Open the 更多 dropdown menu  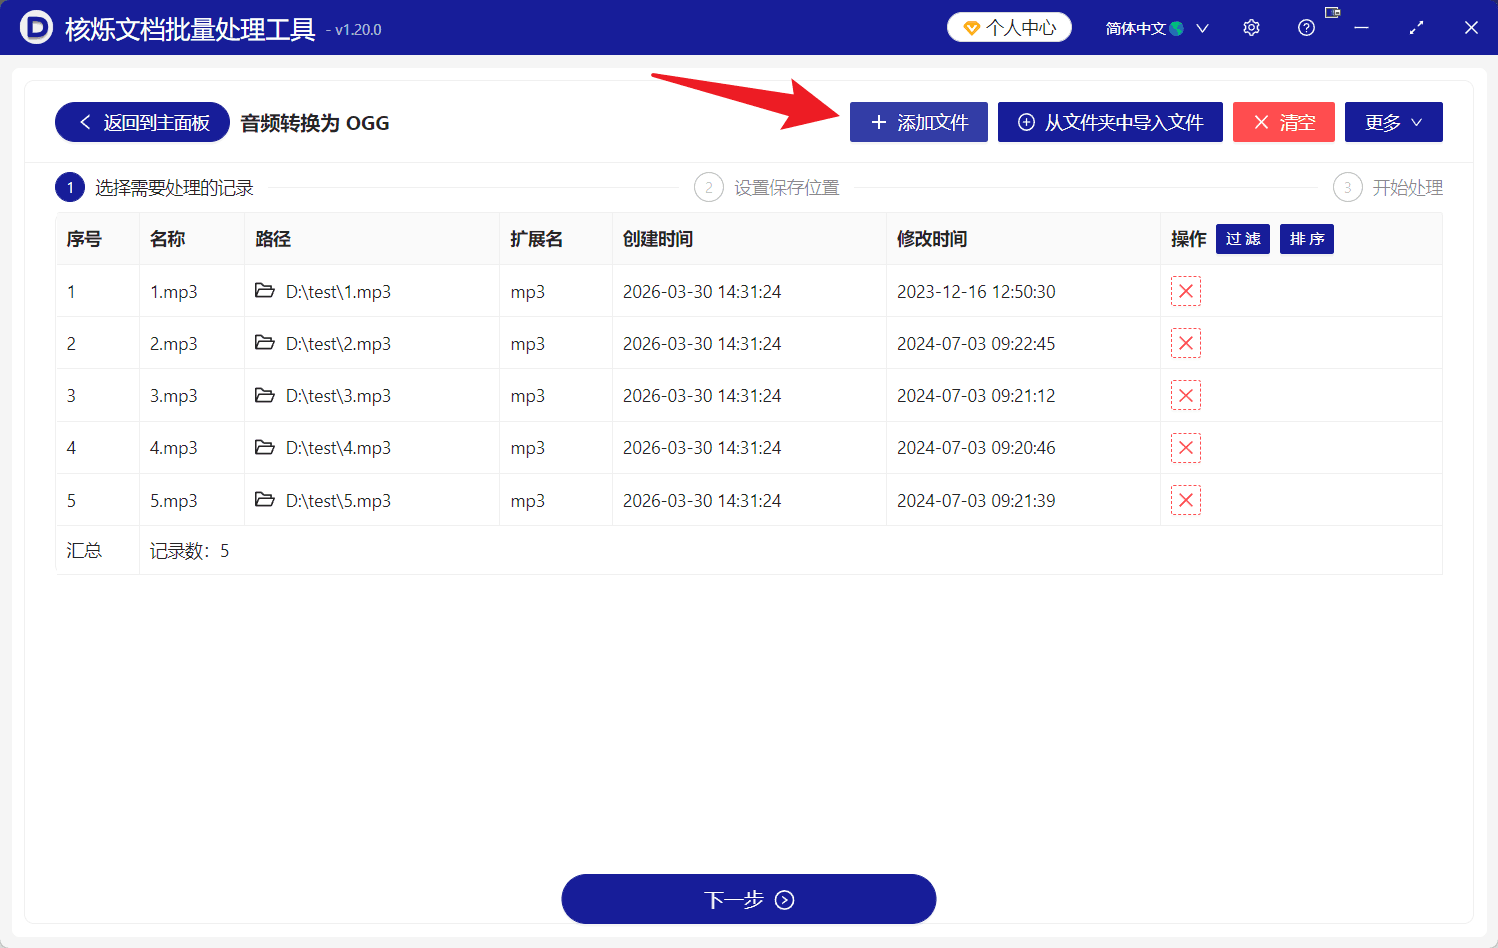[x=1393, y=121]
